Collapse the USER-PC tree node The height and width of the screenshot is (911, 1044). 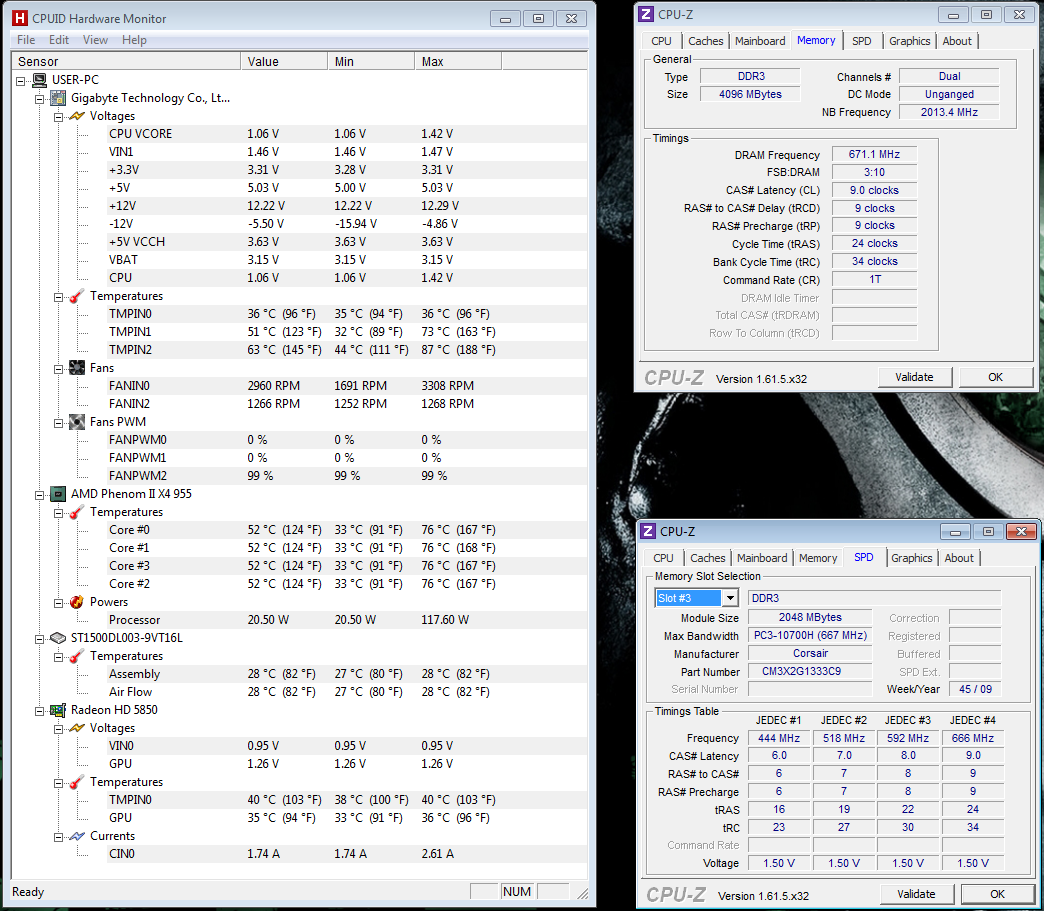21,81
